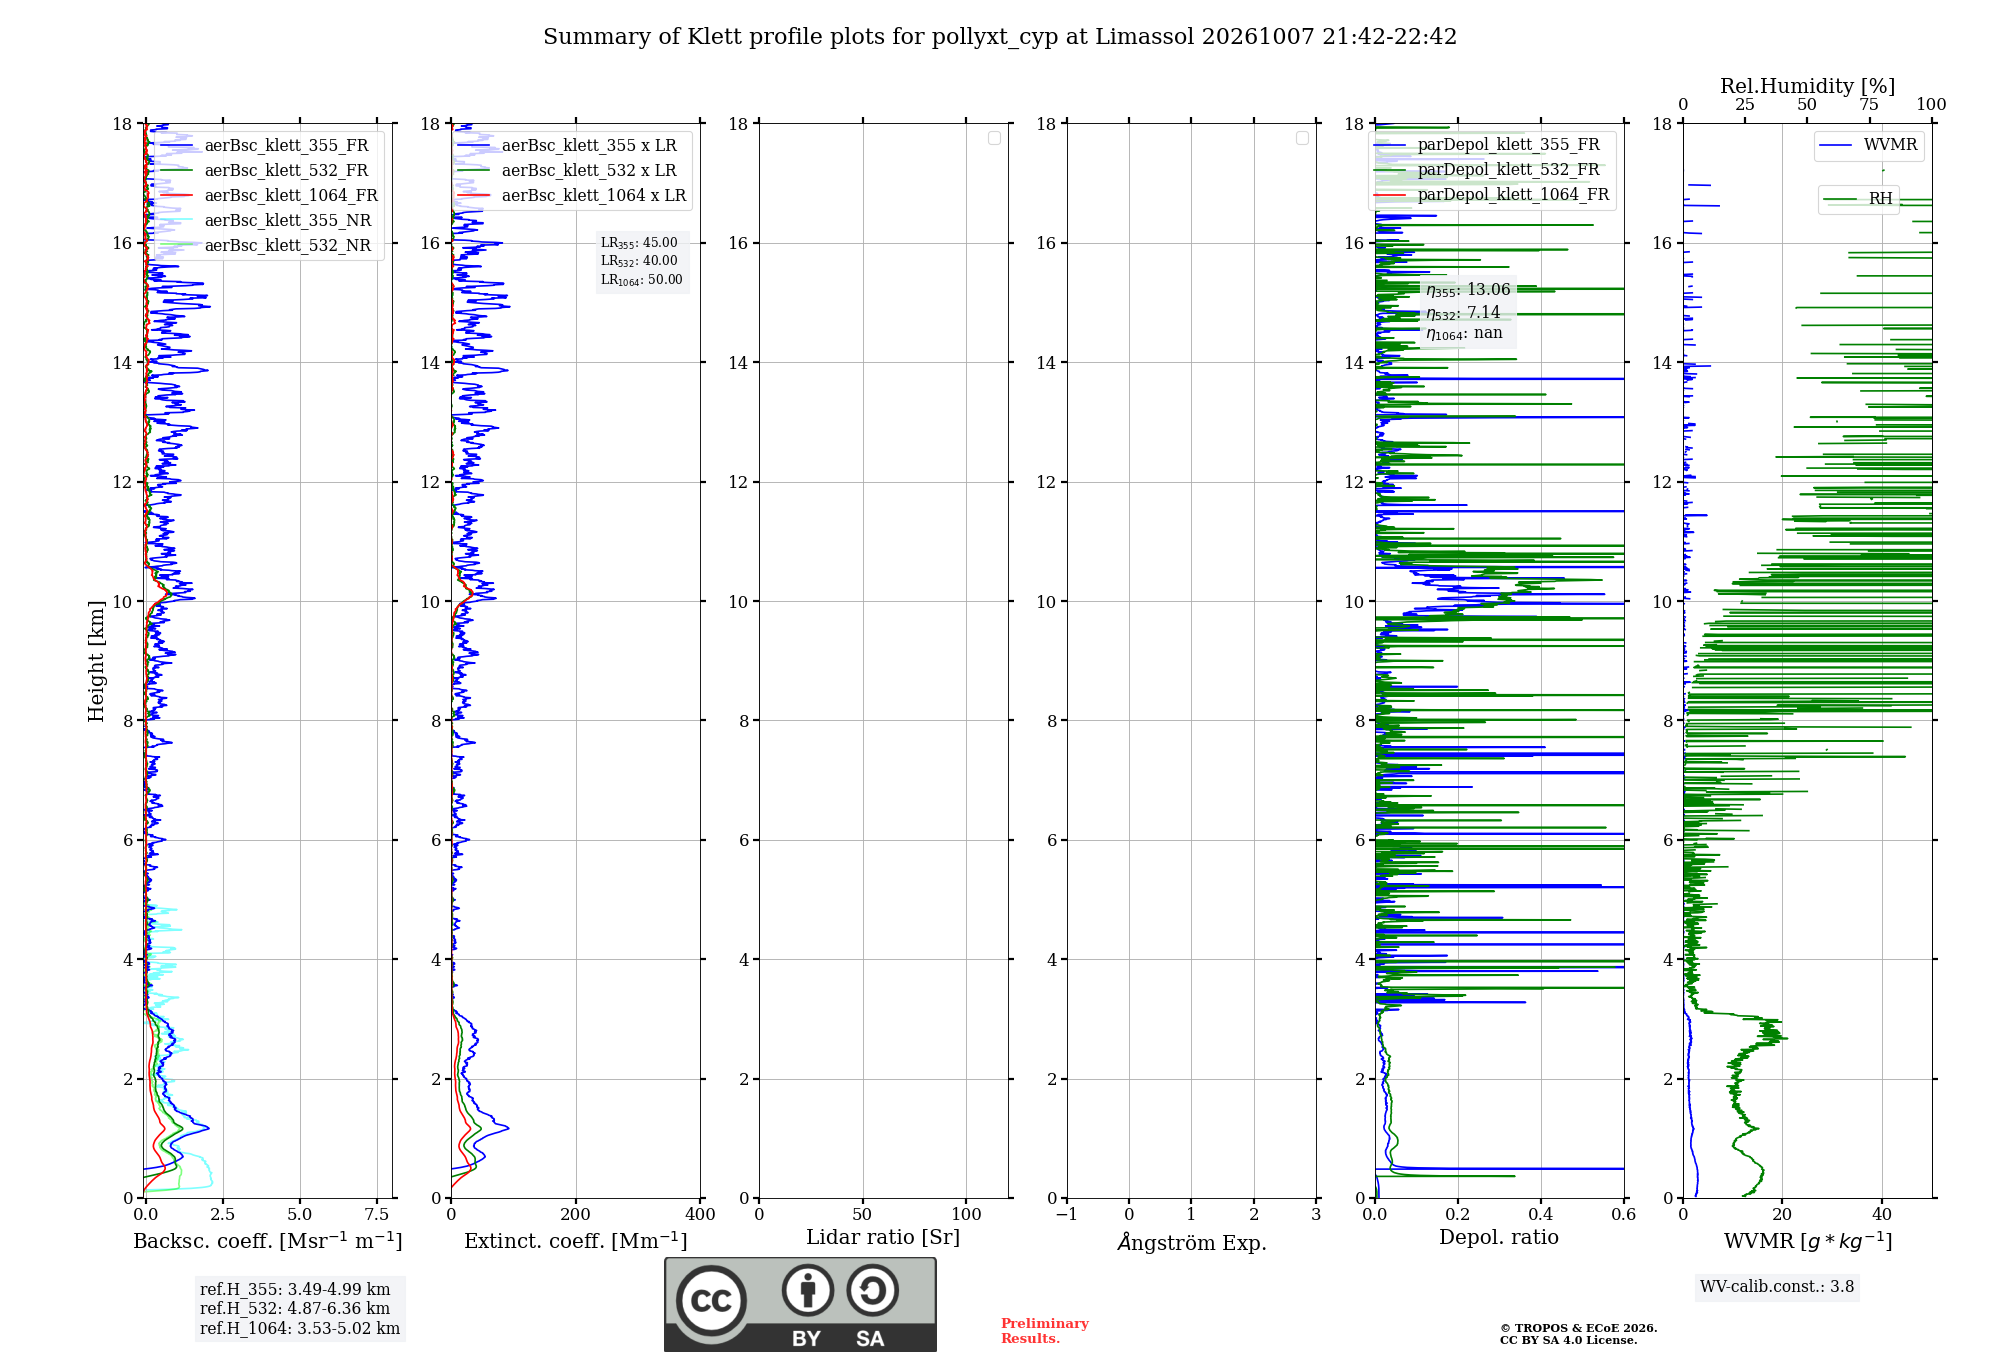The height and width of the screenshot is (1360, 2000).
Task: Click the η1064: nan annotation
Action: click(x=1464, y=334)
